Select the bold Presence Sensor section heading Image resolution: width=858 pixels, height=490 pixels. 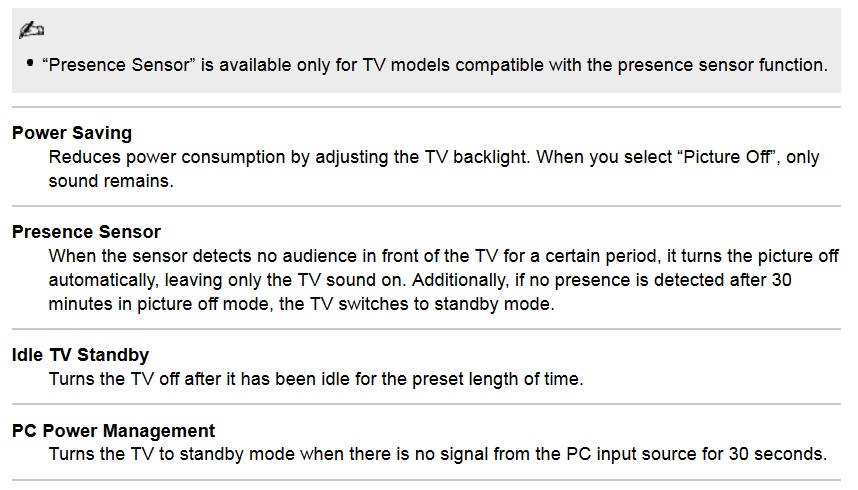86,232
